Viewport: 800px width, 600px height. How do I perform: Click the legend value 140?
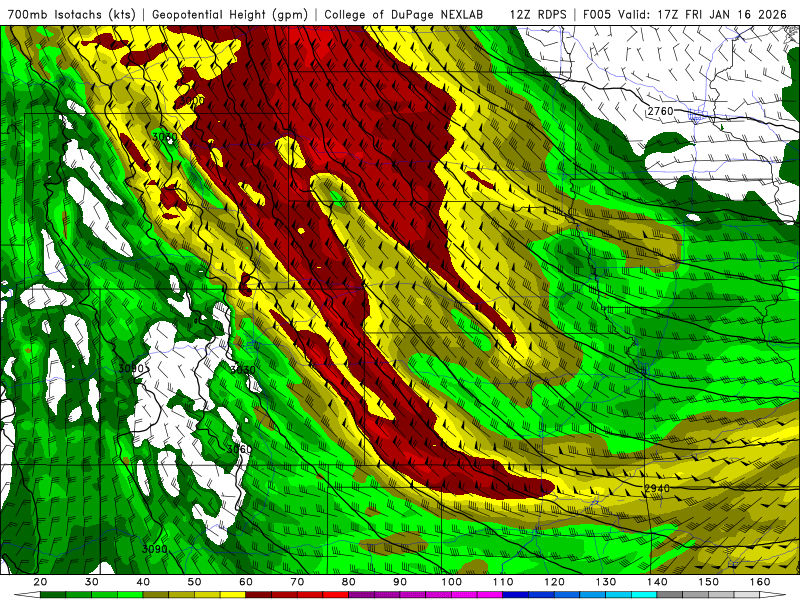[x=657, y=582]
